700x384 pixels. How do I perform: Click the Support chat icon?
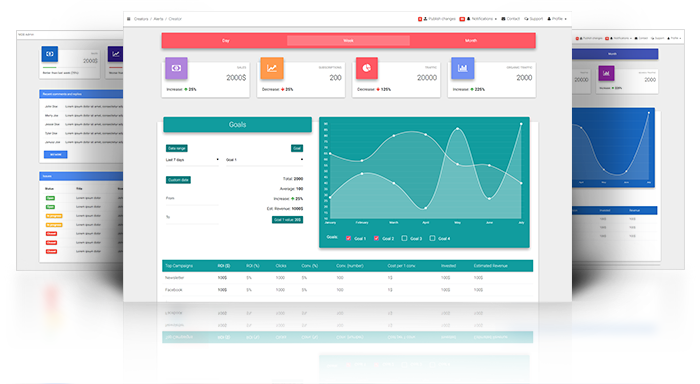pyautogui.click(x=526, y=19)
